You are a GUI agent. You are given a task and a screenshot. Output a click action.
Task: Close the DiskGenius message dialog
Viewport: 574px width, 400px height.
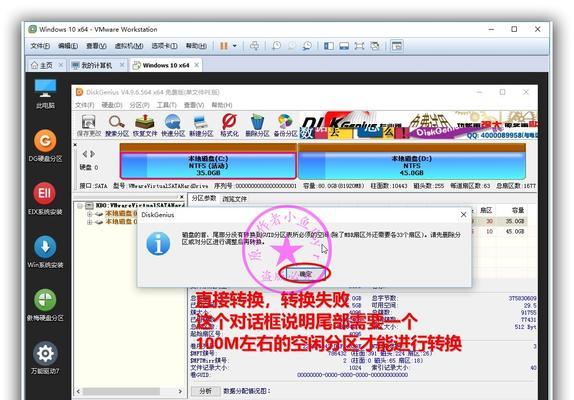(463, 214)
